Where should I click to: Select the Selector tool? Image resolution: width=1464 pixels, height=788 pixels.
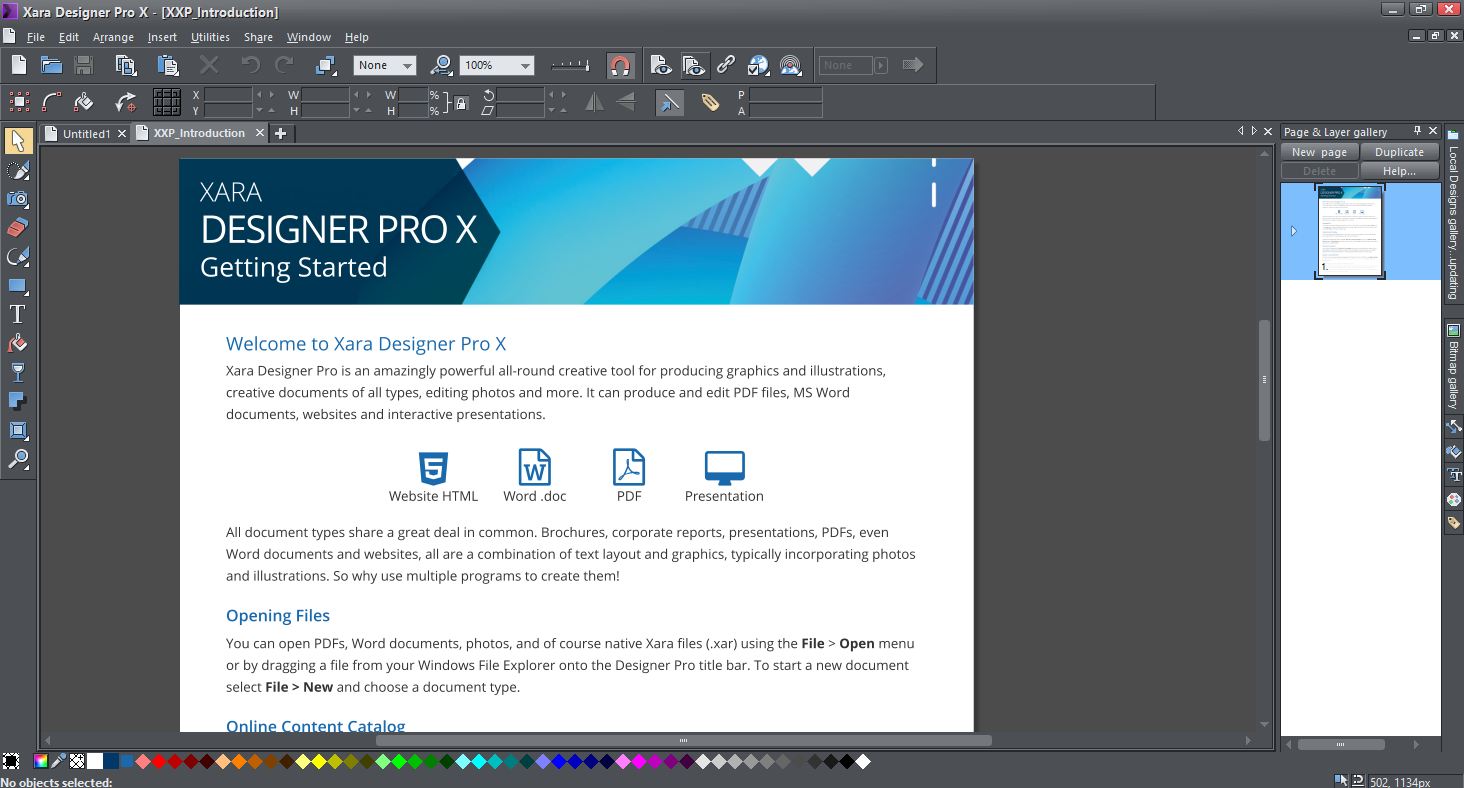click(x=18, y=141)
